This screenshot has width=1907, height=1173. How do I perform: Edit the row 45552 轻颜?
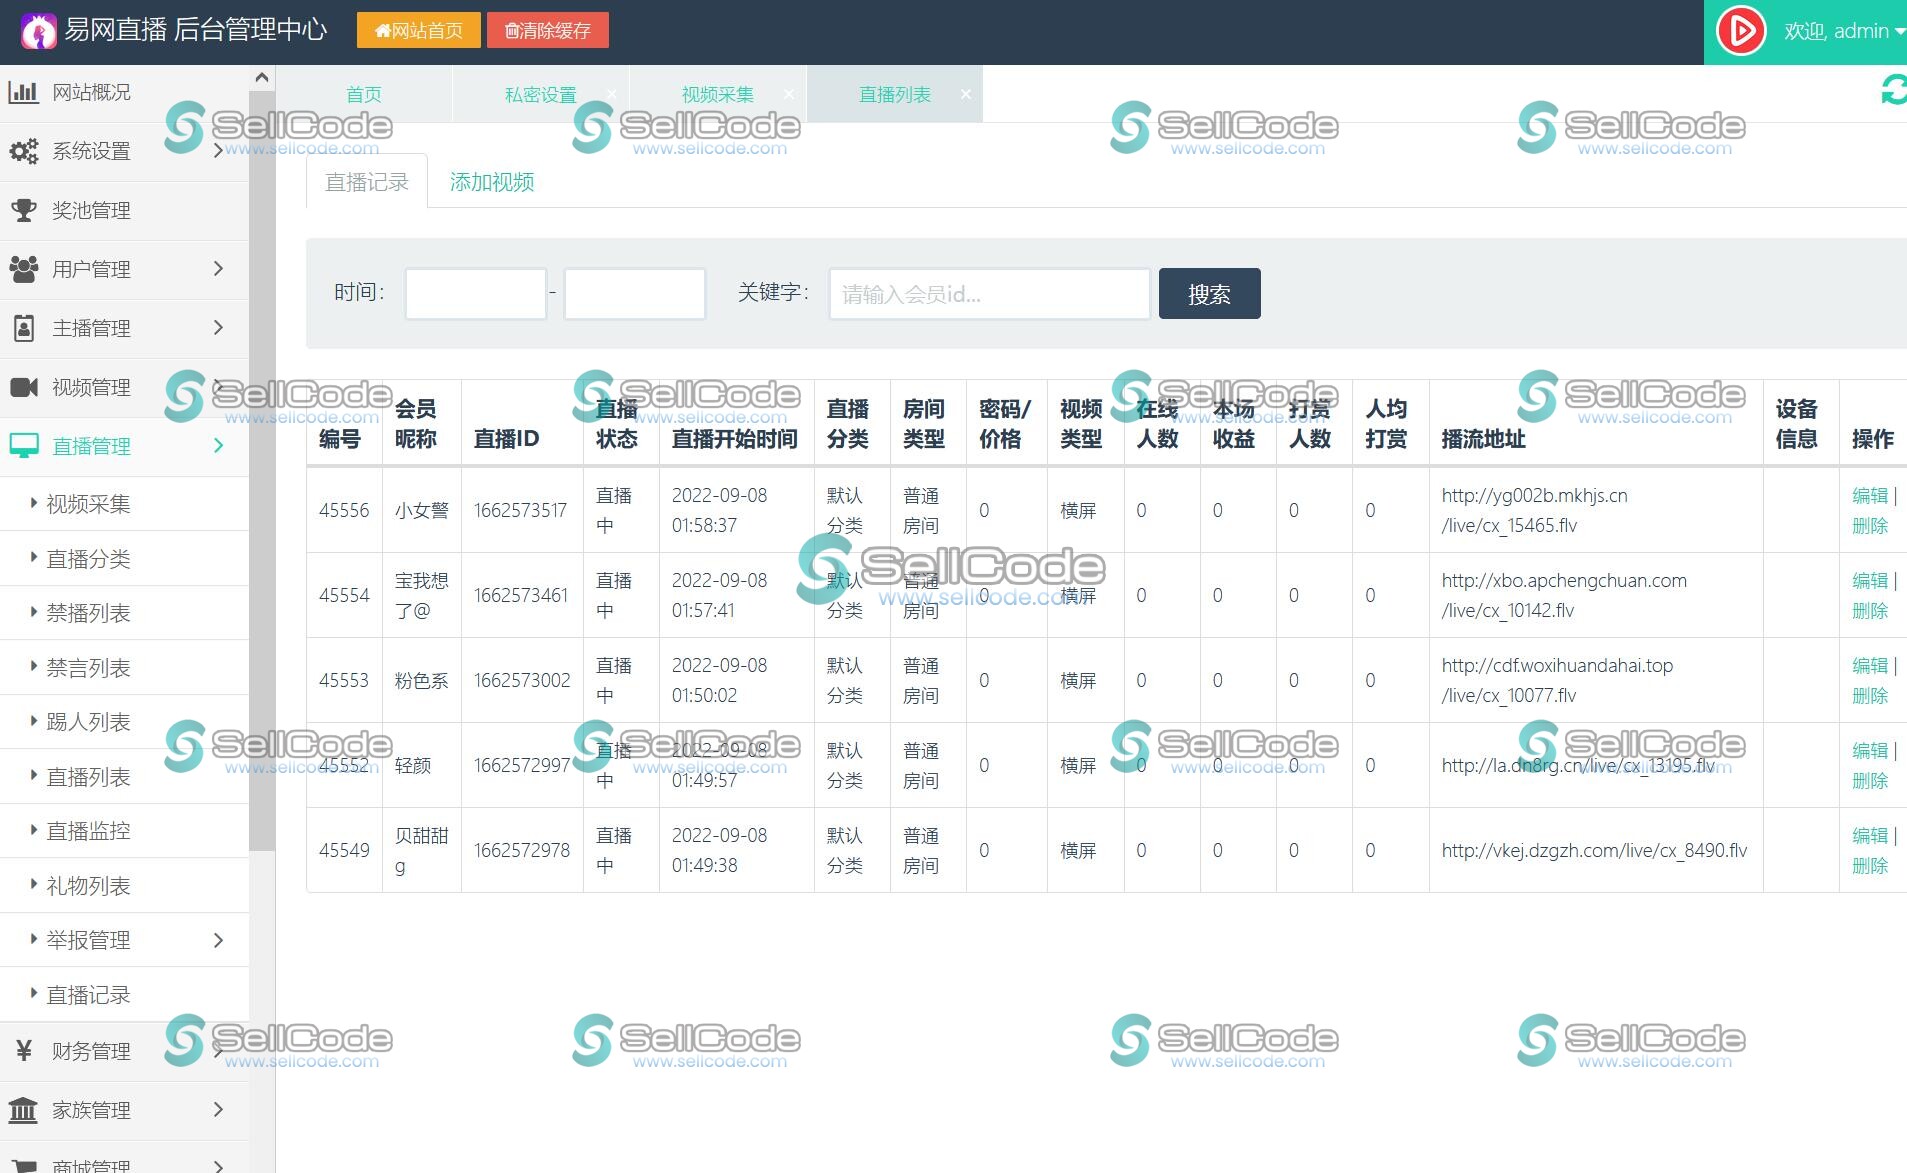pos(1869,751)
